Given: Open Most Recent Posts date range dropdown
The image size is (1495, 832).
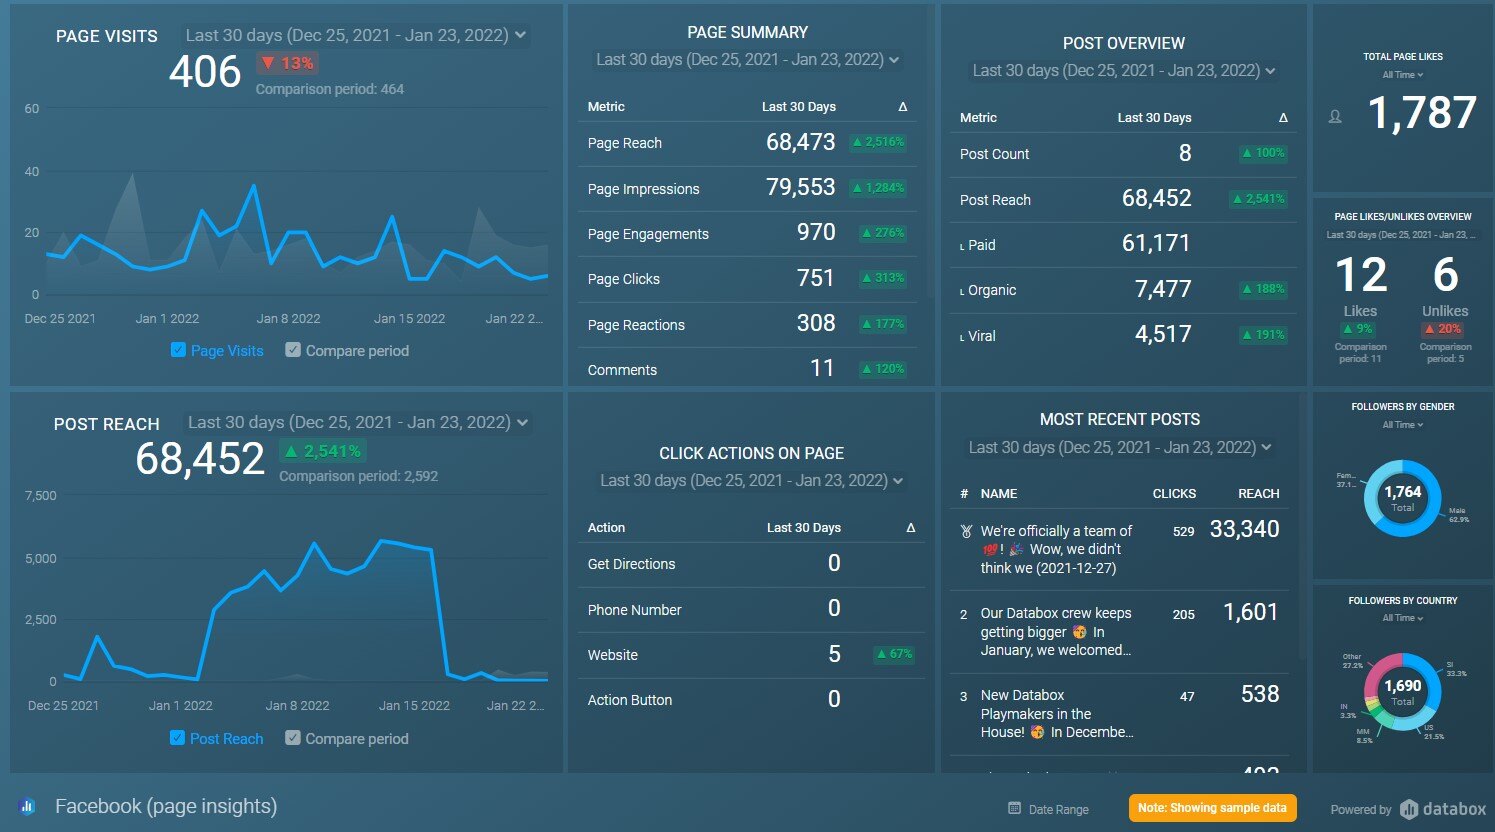Looking at the screenshot, I should tap(1120, 448).
